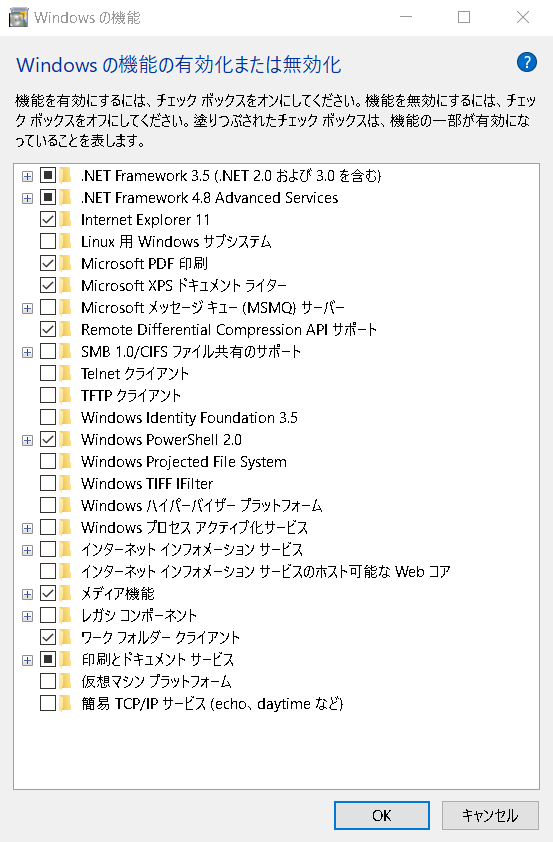Select Windows Projected File System label
This screenshot has height=842, width=553.
point(184,461)
